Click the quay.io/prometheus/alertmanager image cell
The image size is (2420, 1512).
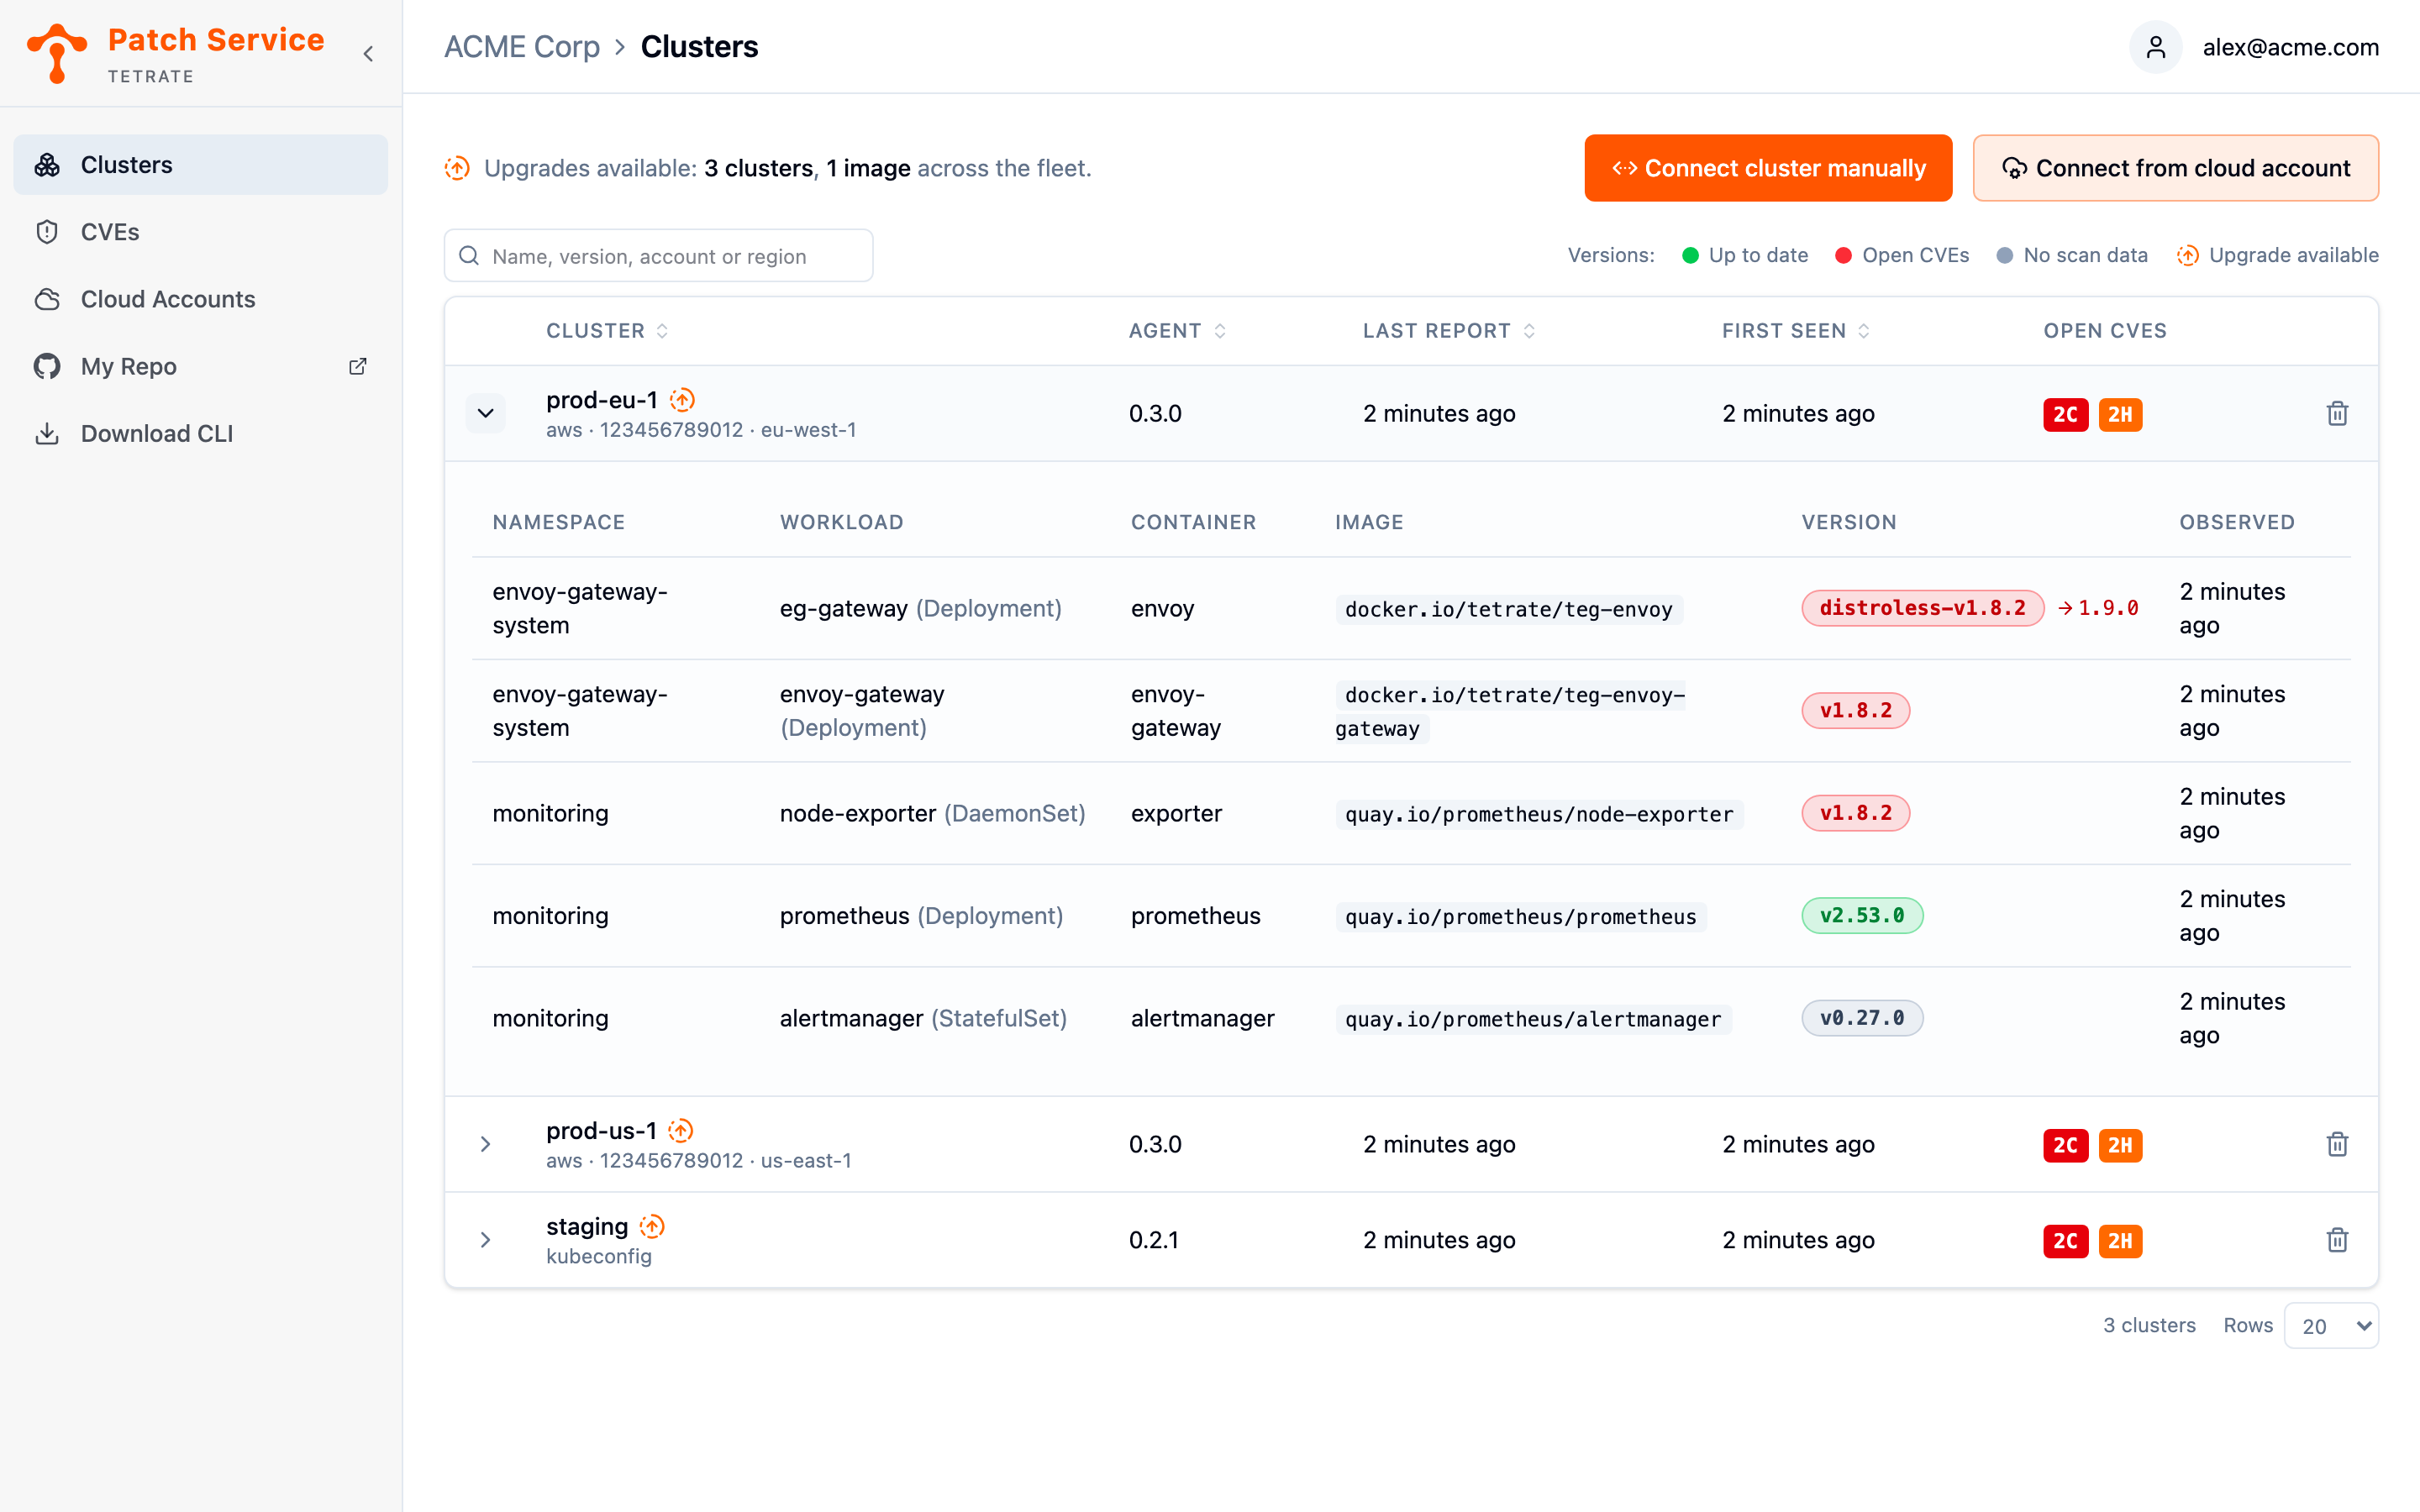[x=1533, y=1019]
